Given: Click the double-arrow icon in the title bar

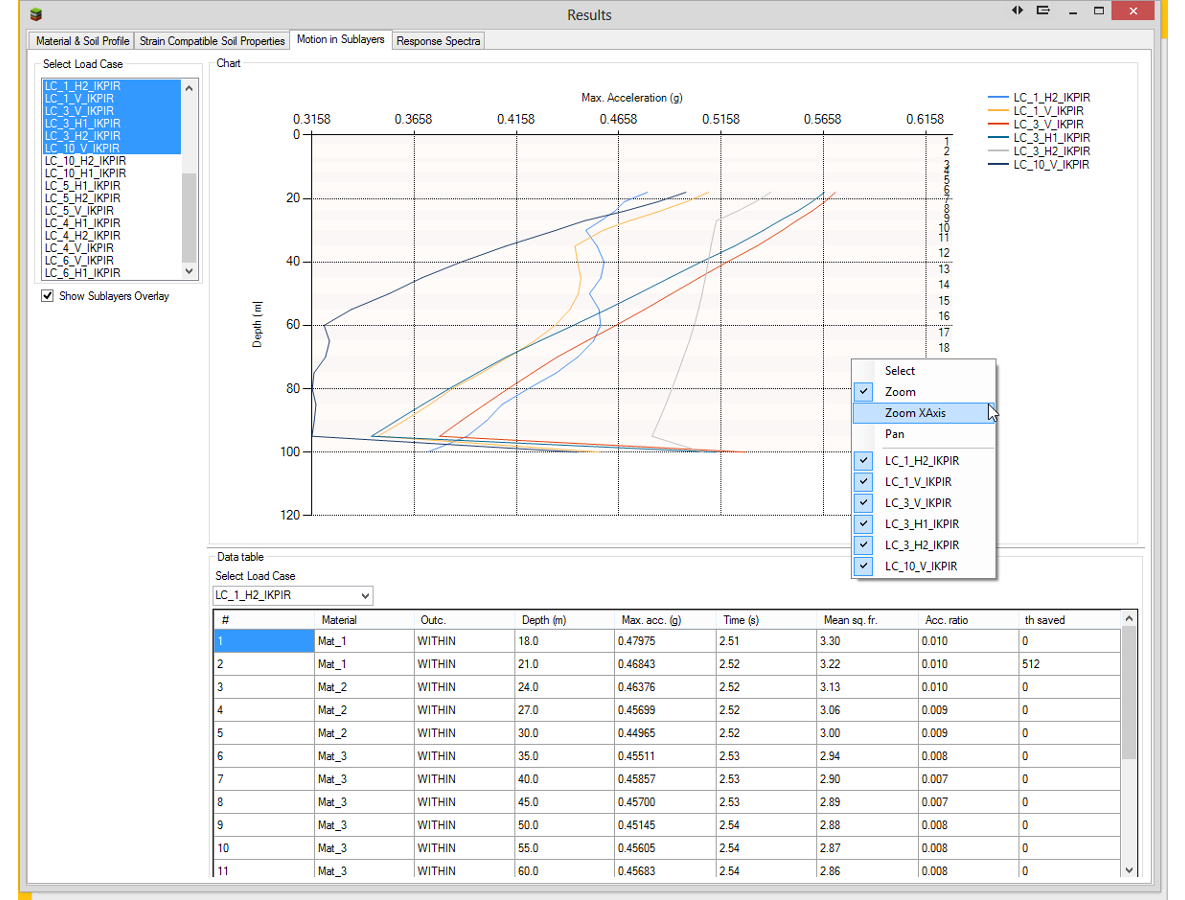Looking at the screenshot, I should [x=1017, y=11].
